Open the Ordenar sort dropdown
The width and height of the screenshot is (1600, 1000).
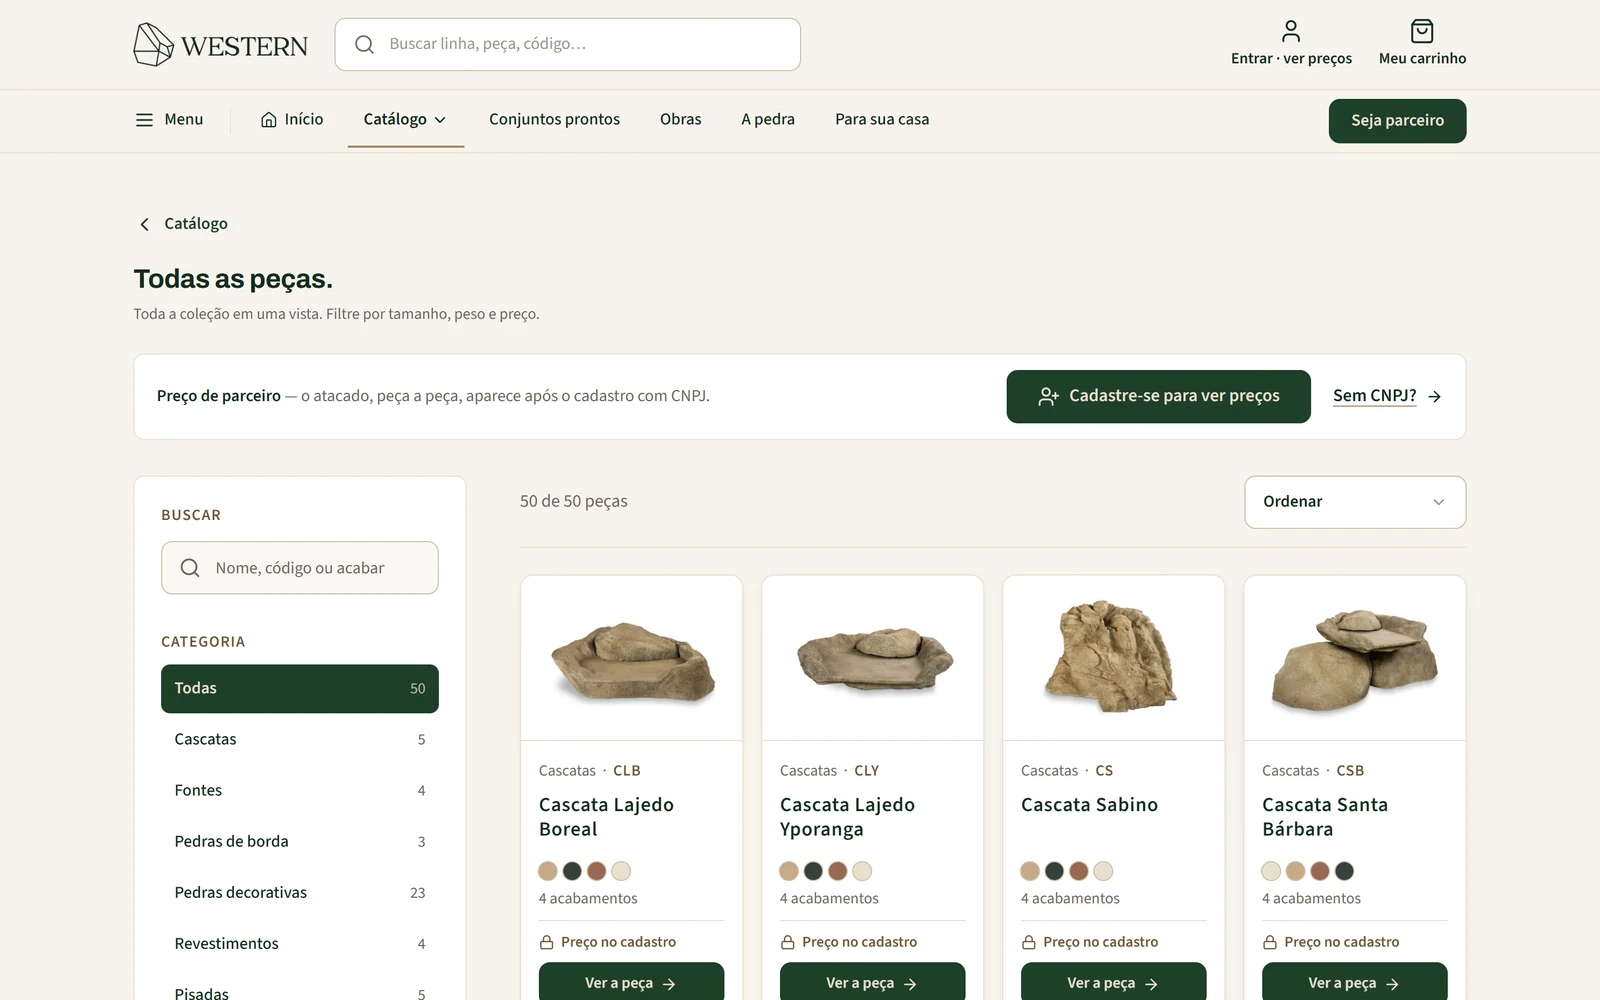1355,502
